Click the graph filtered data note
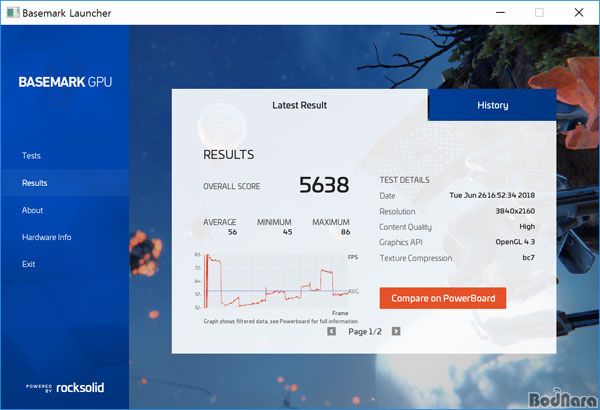The height and width of the screenshot is (410, 600). pos(281,321)
